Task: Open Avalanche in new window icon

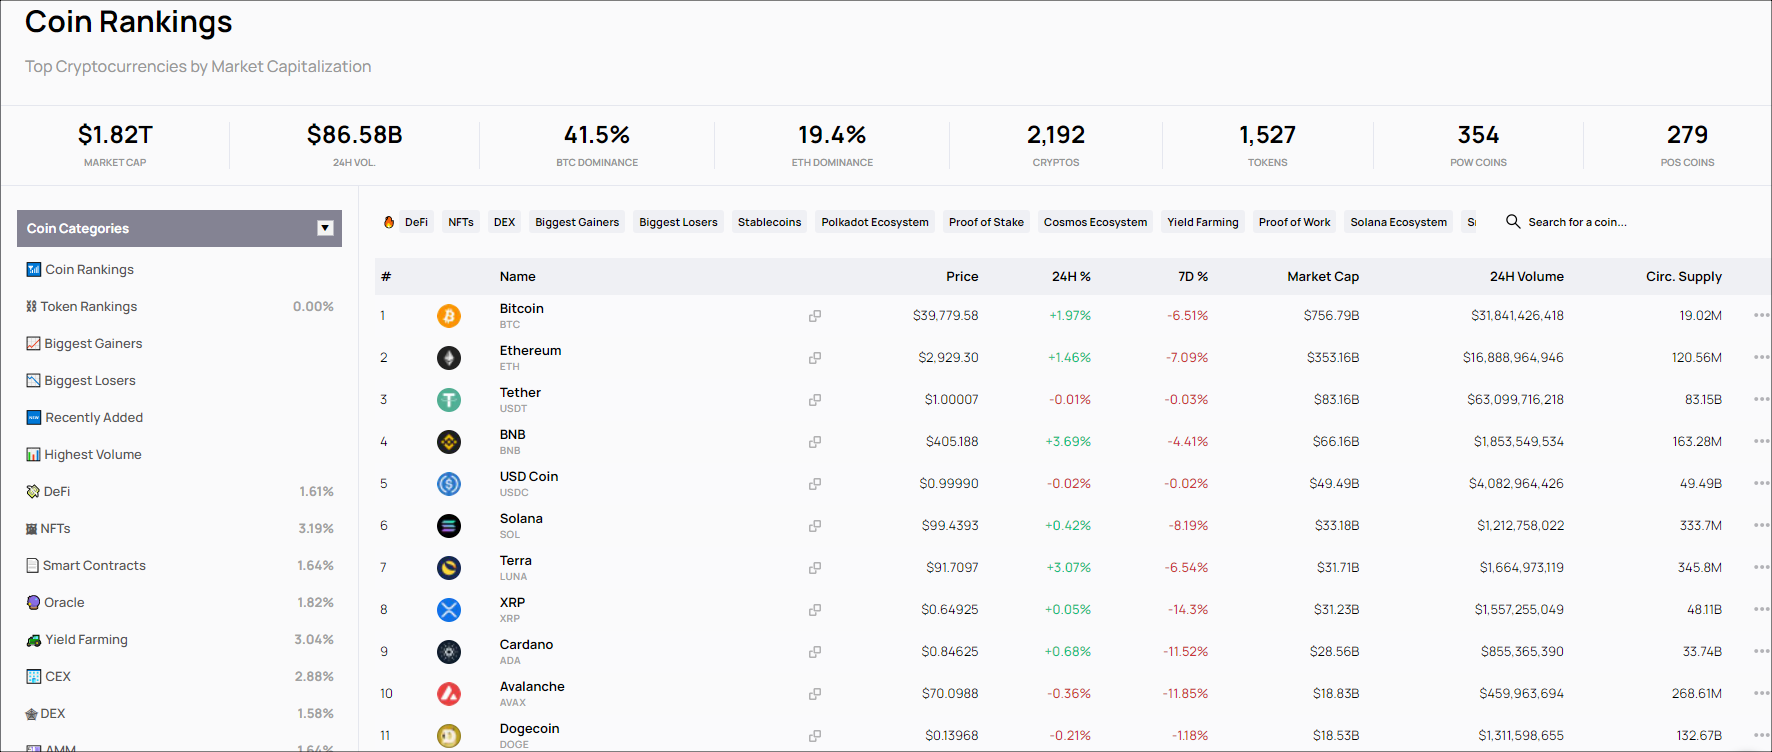Action: [815, 694]
